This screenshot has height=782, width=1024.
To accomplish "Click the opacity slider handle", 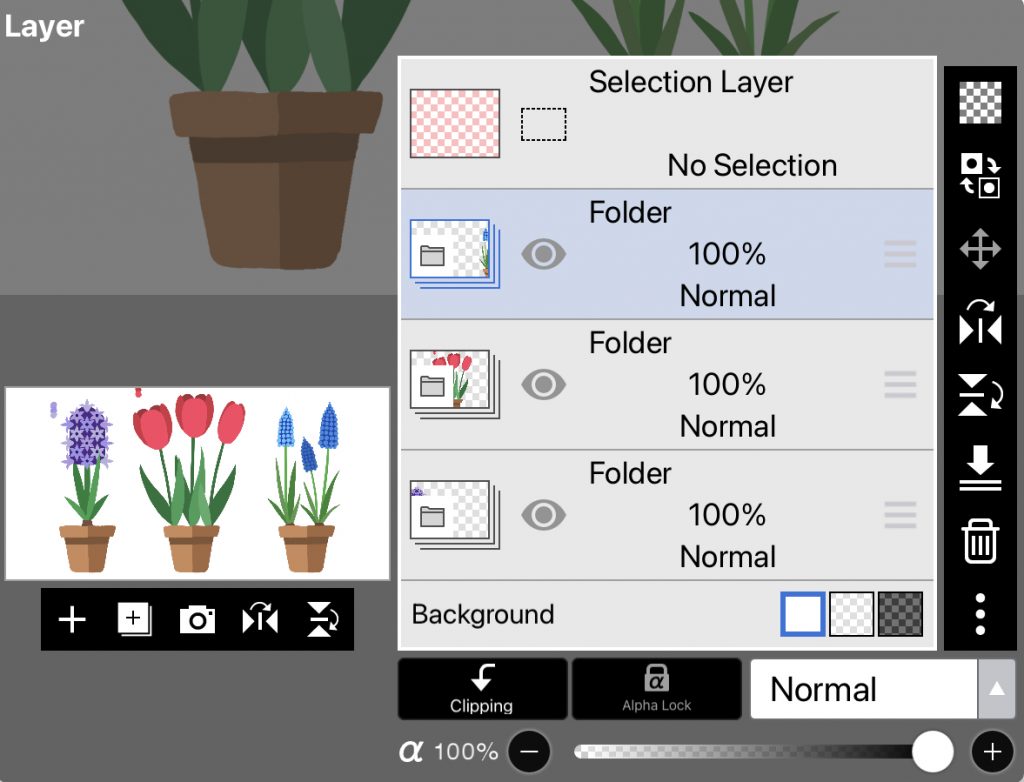I will coord(933,751).
